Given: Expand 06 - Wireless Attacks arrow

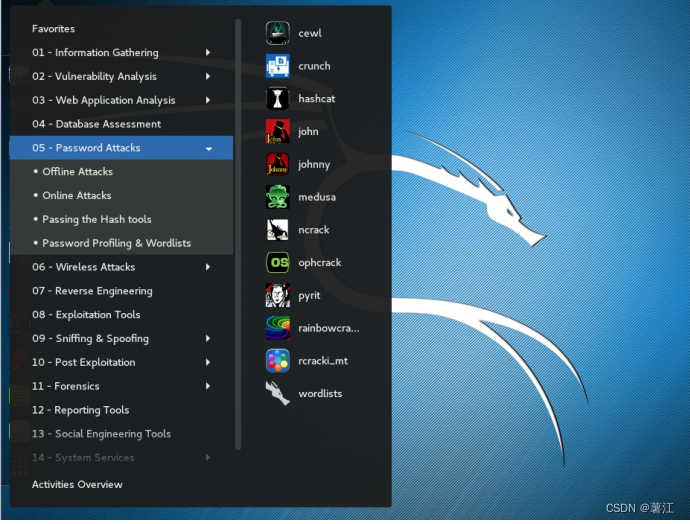Looking at the screenshot, I should point(208,267).
